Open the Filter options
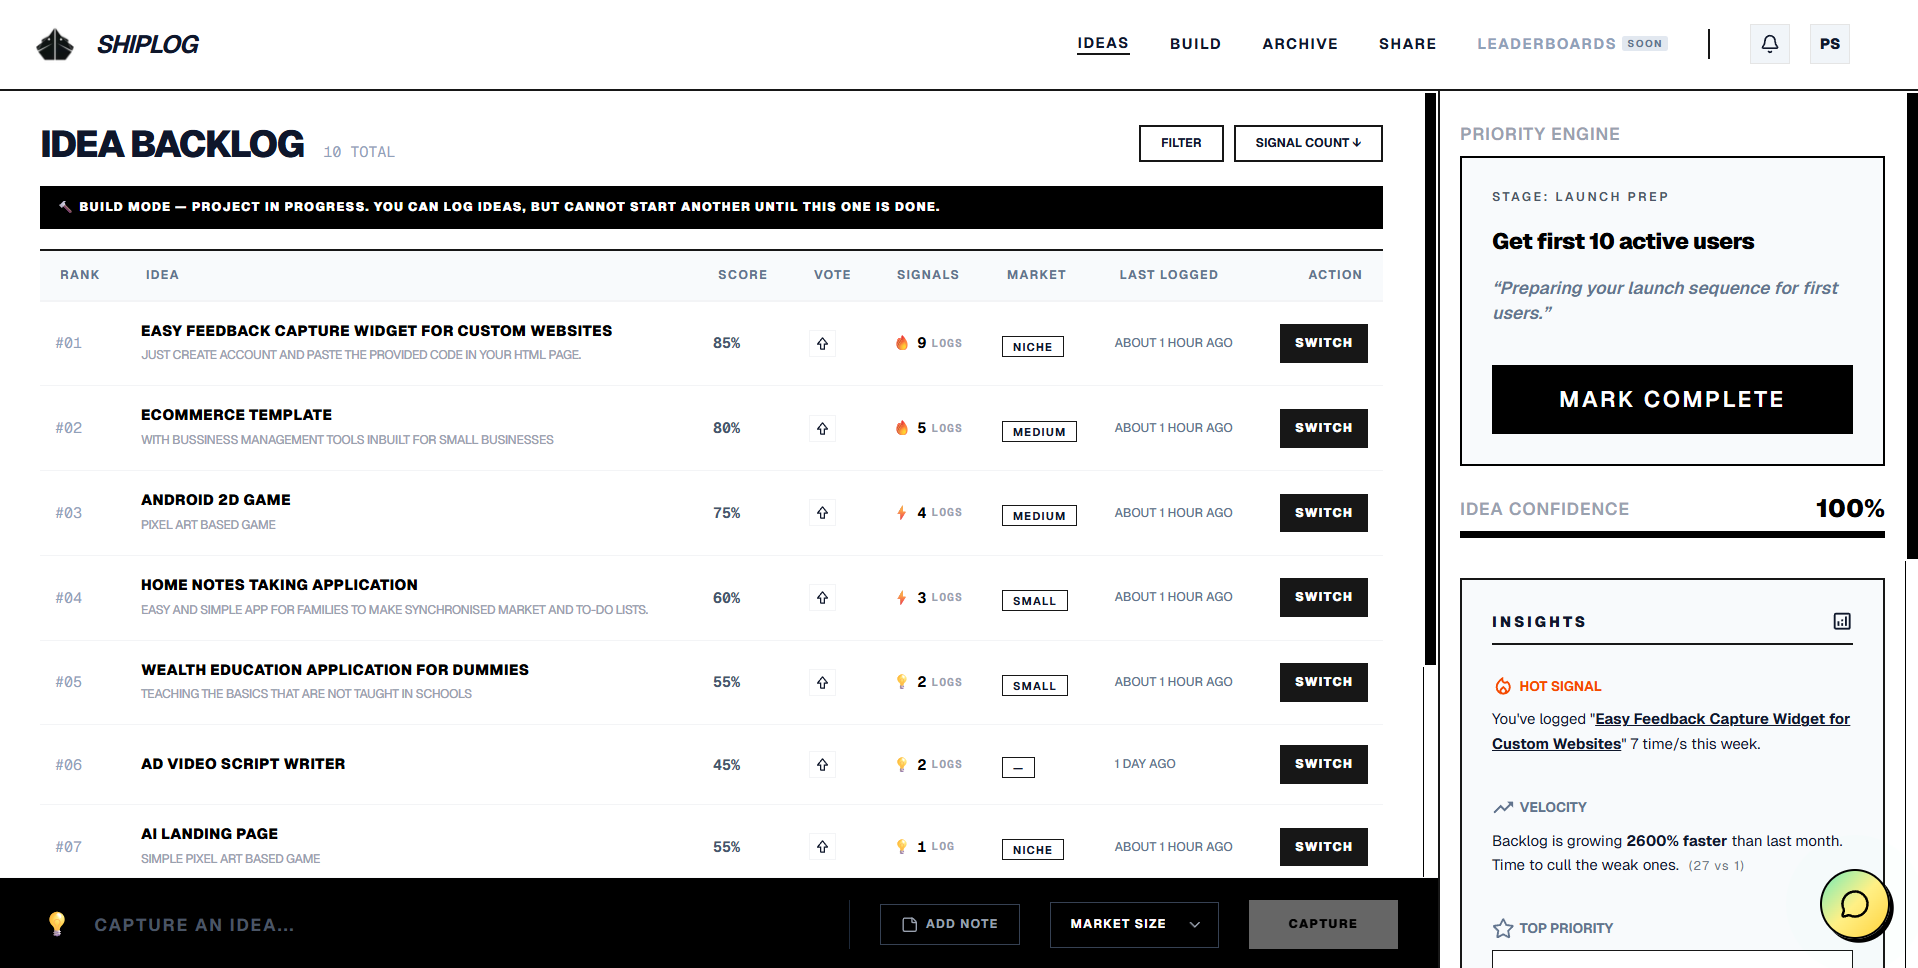 point(1180,143)
